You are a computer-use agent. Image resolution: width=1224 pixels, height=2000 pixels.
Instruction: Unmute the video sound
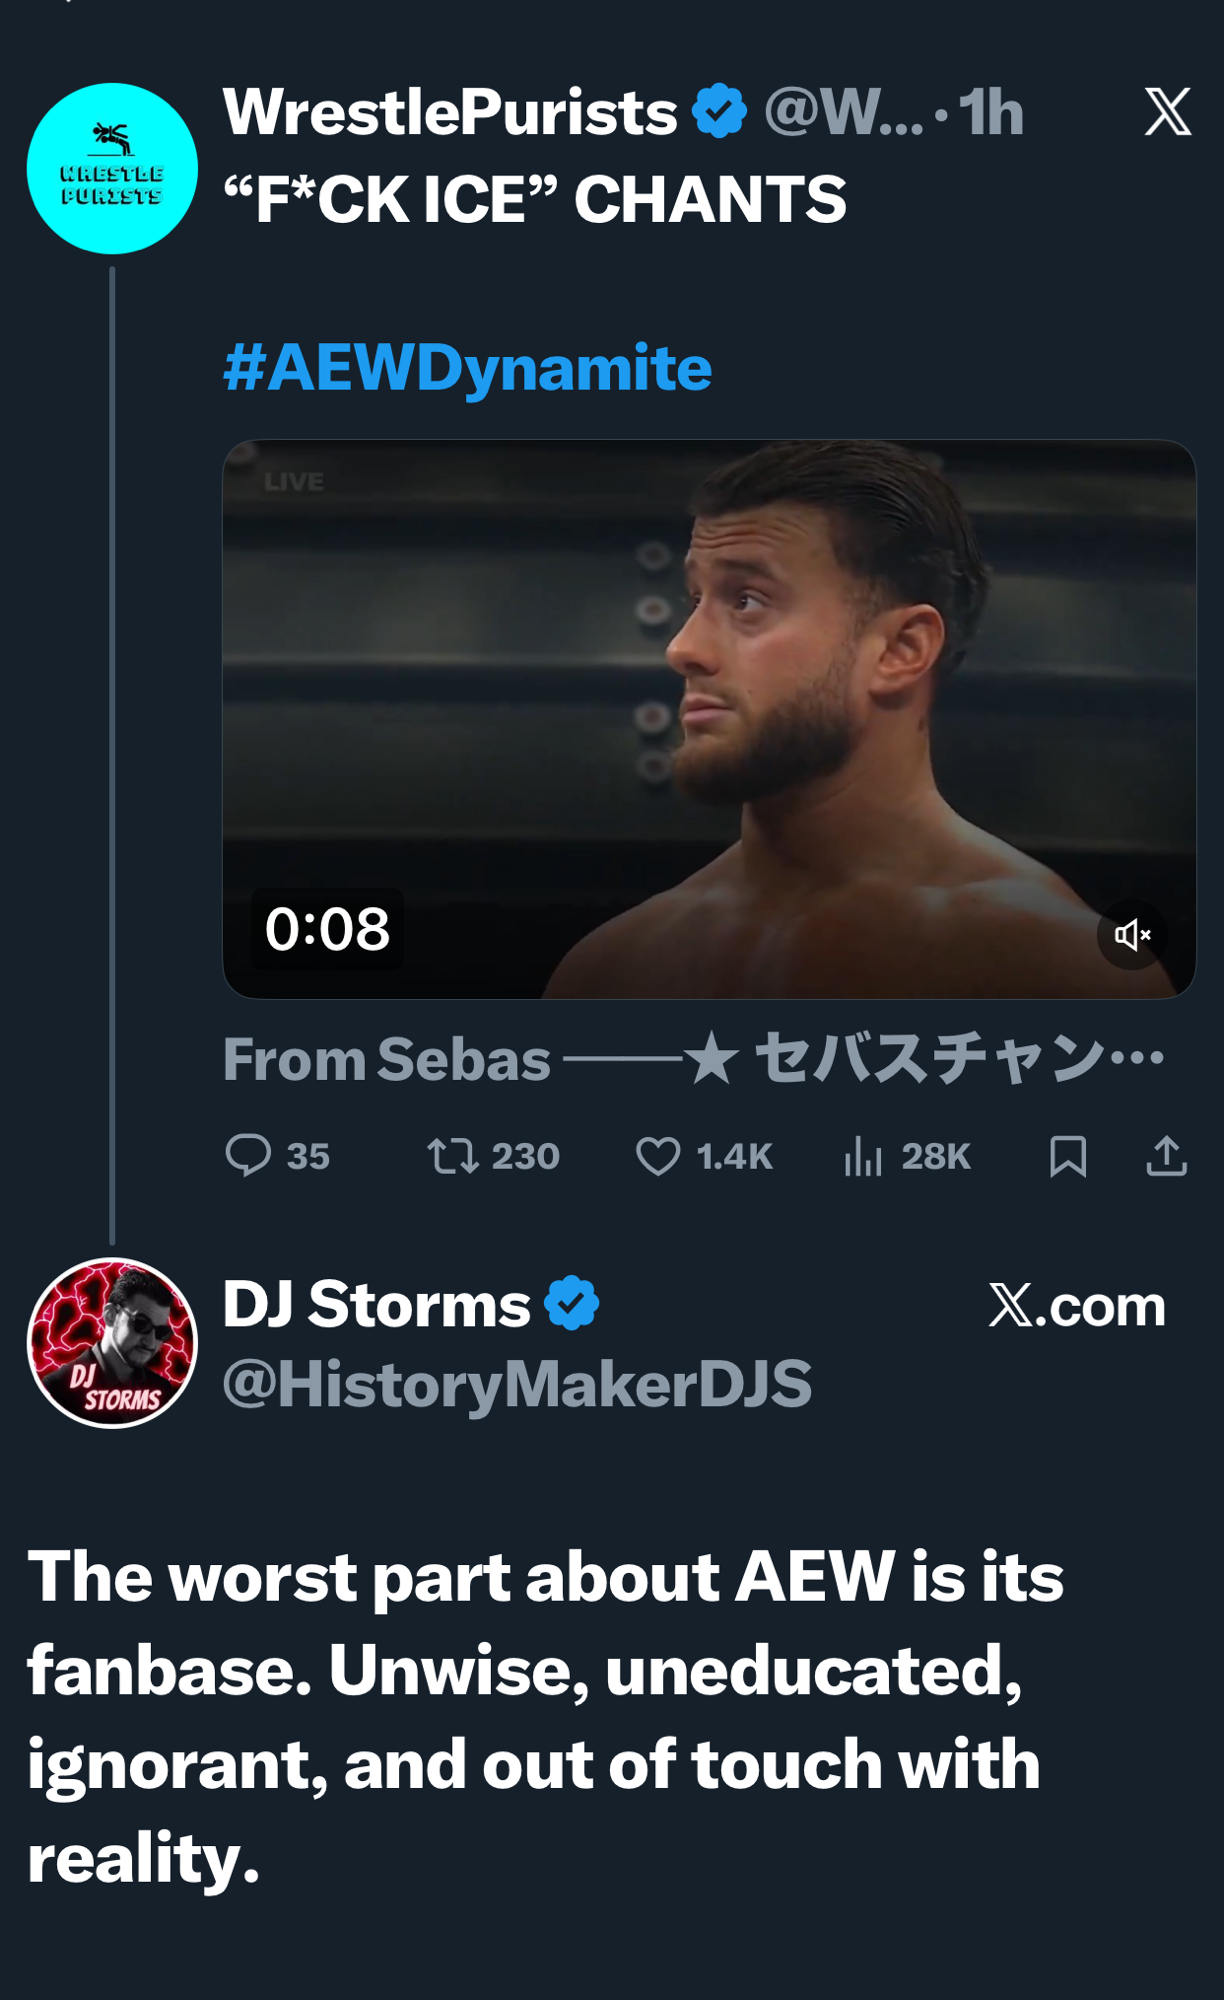click(x=1132, y=935)
